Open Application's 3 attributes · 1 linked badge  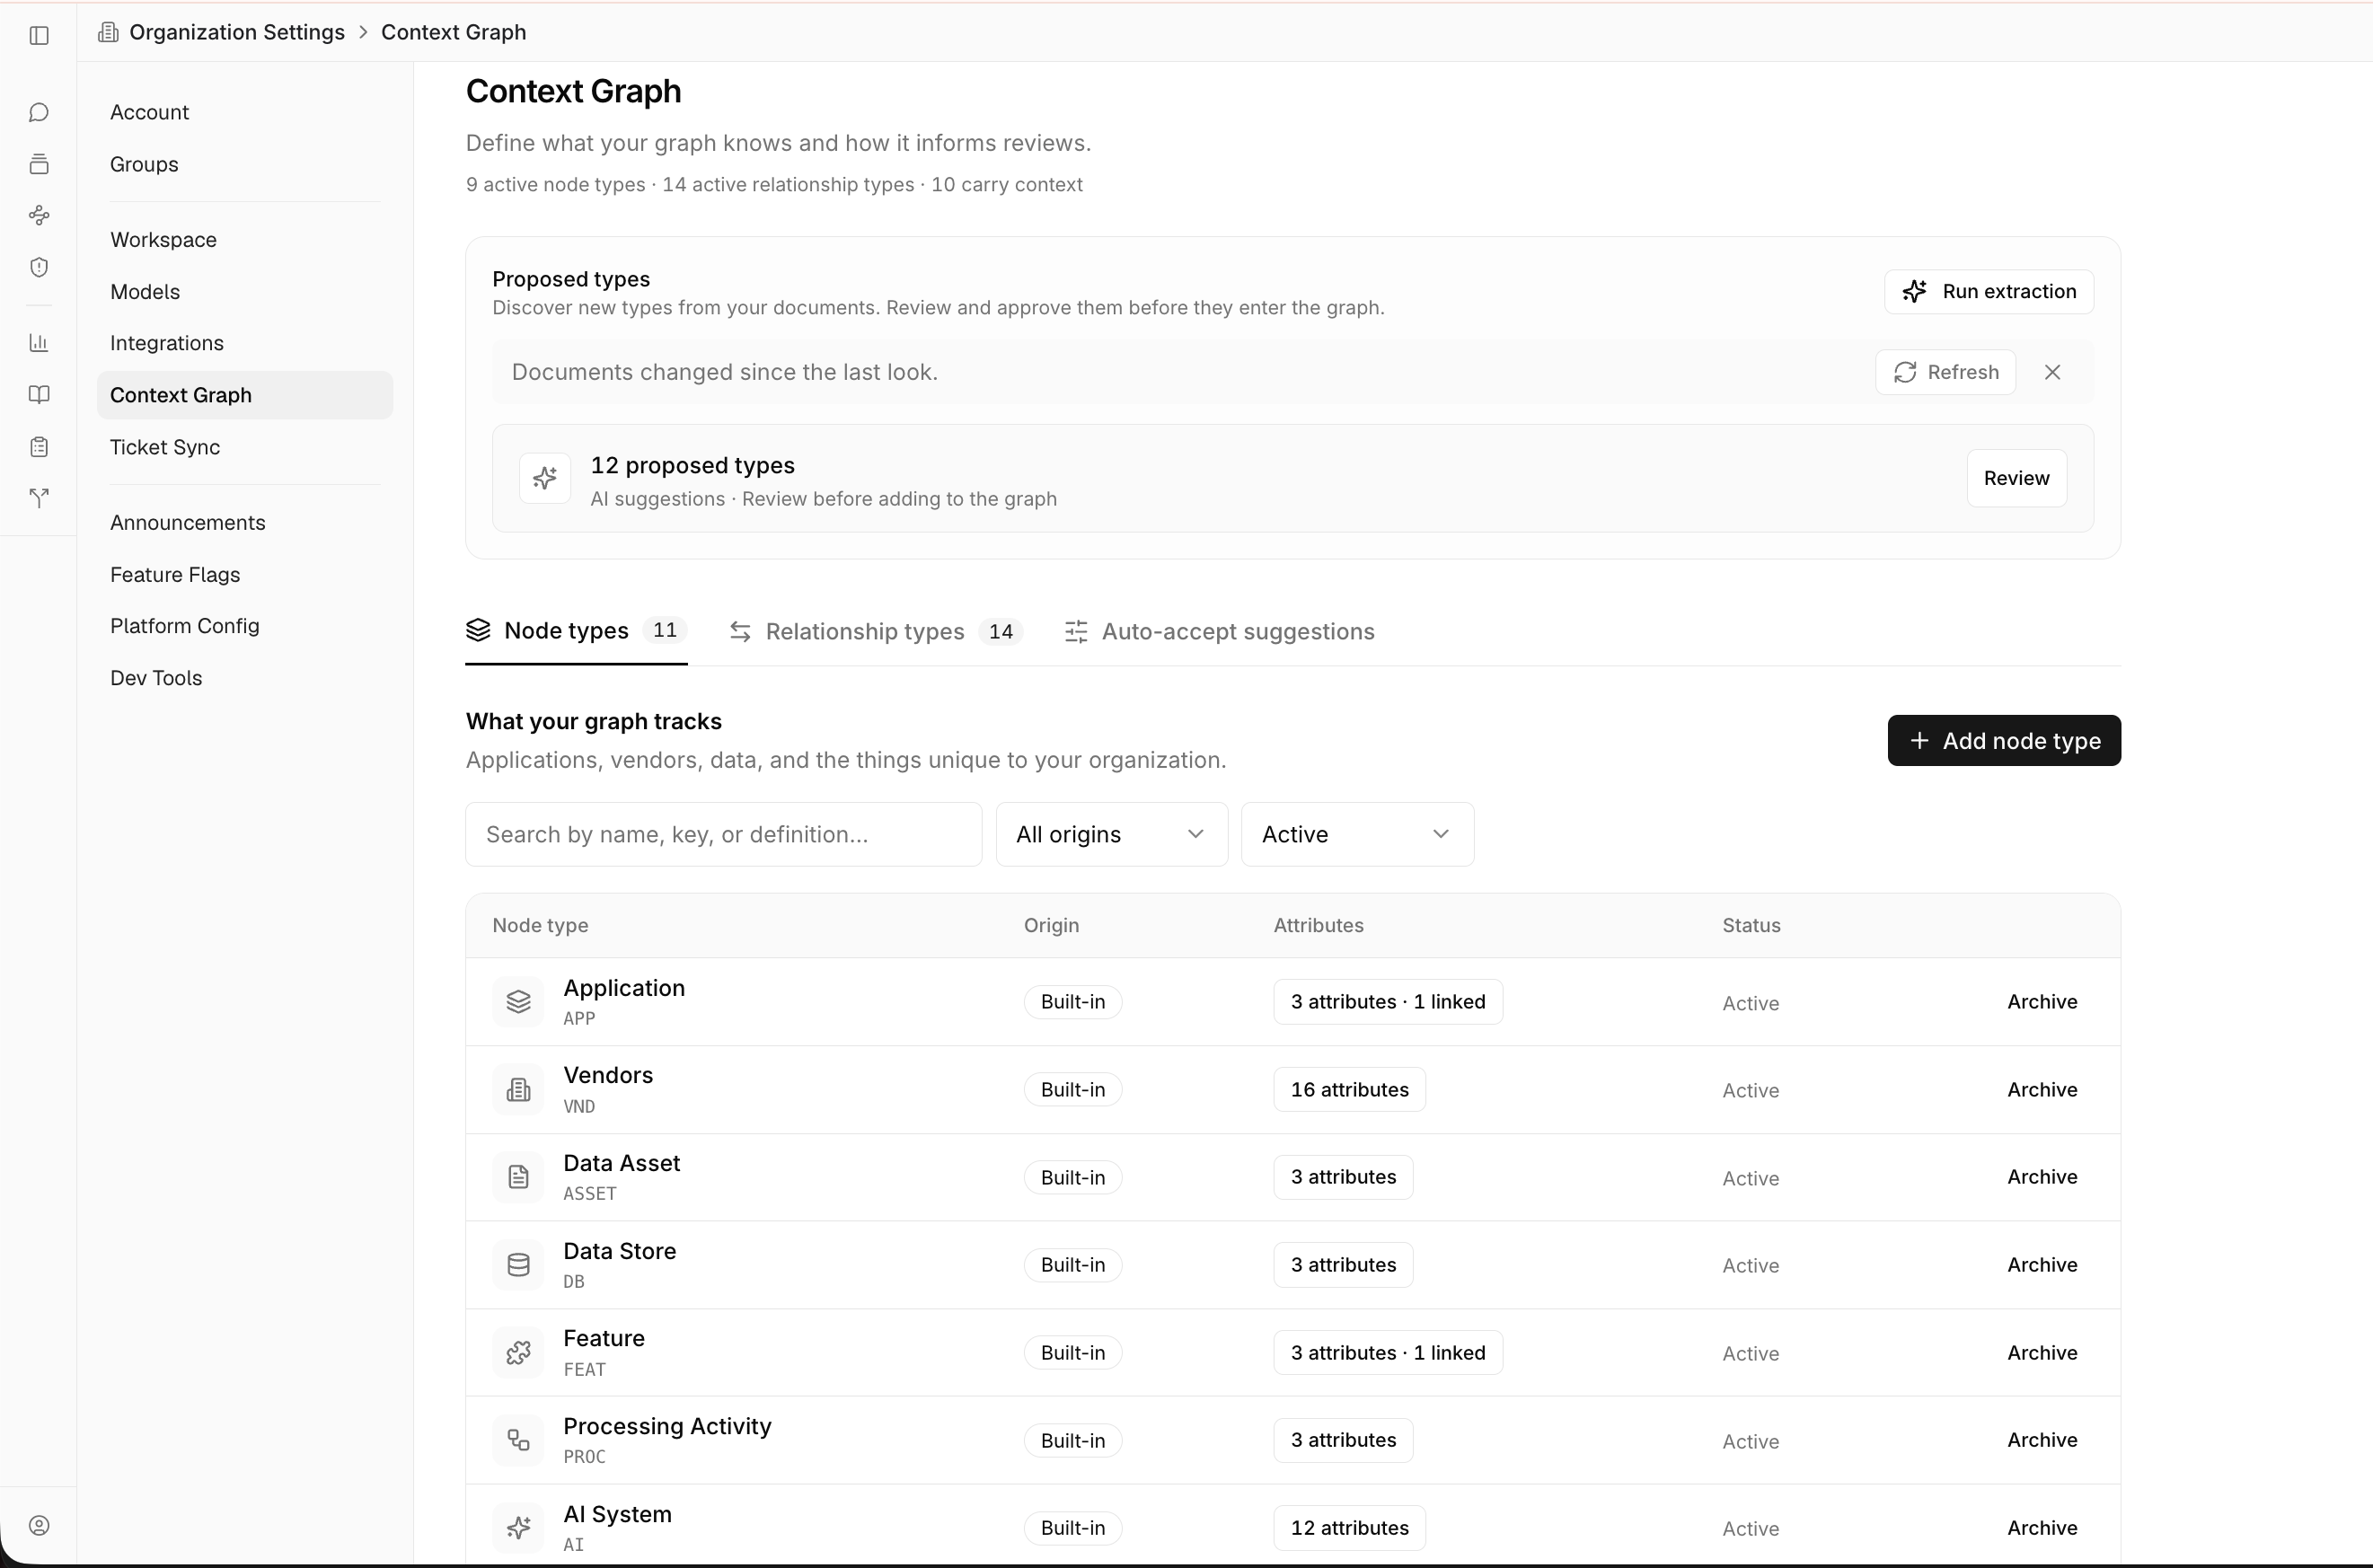point(1388,1001)
